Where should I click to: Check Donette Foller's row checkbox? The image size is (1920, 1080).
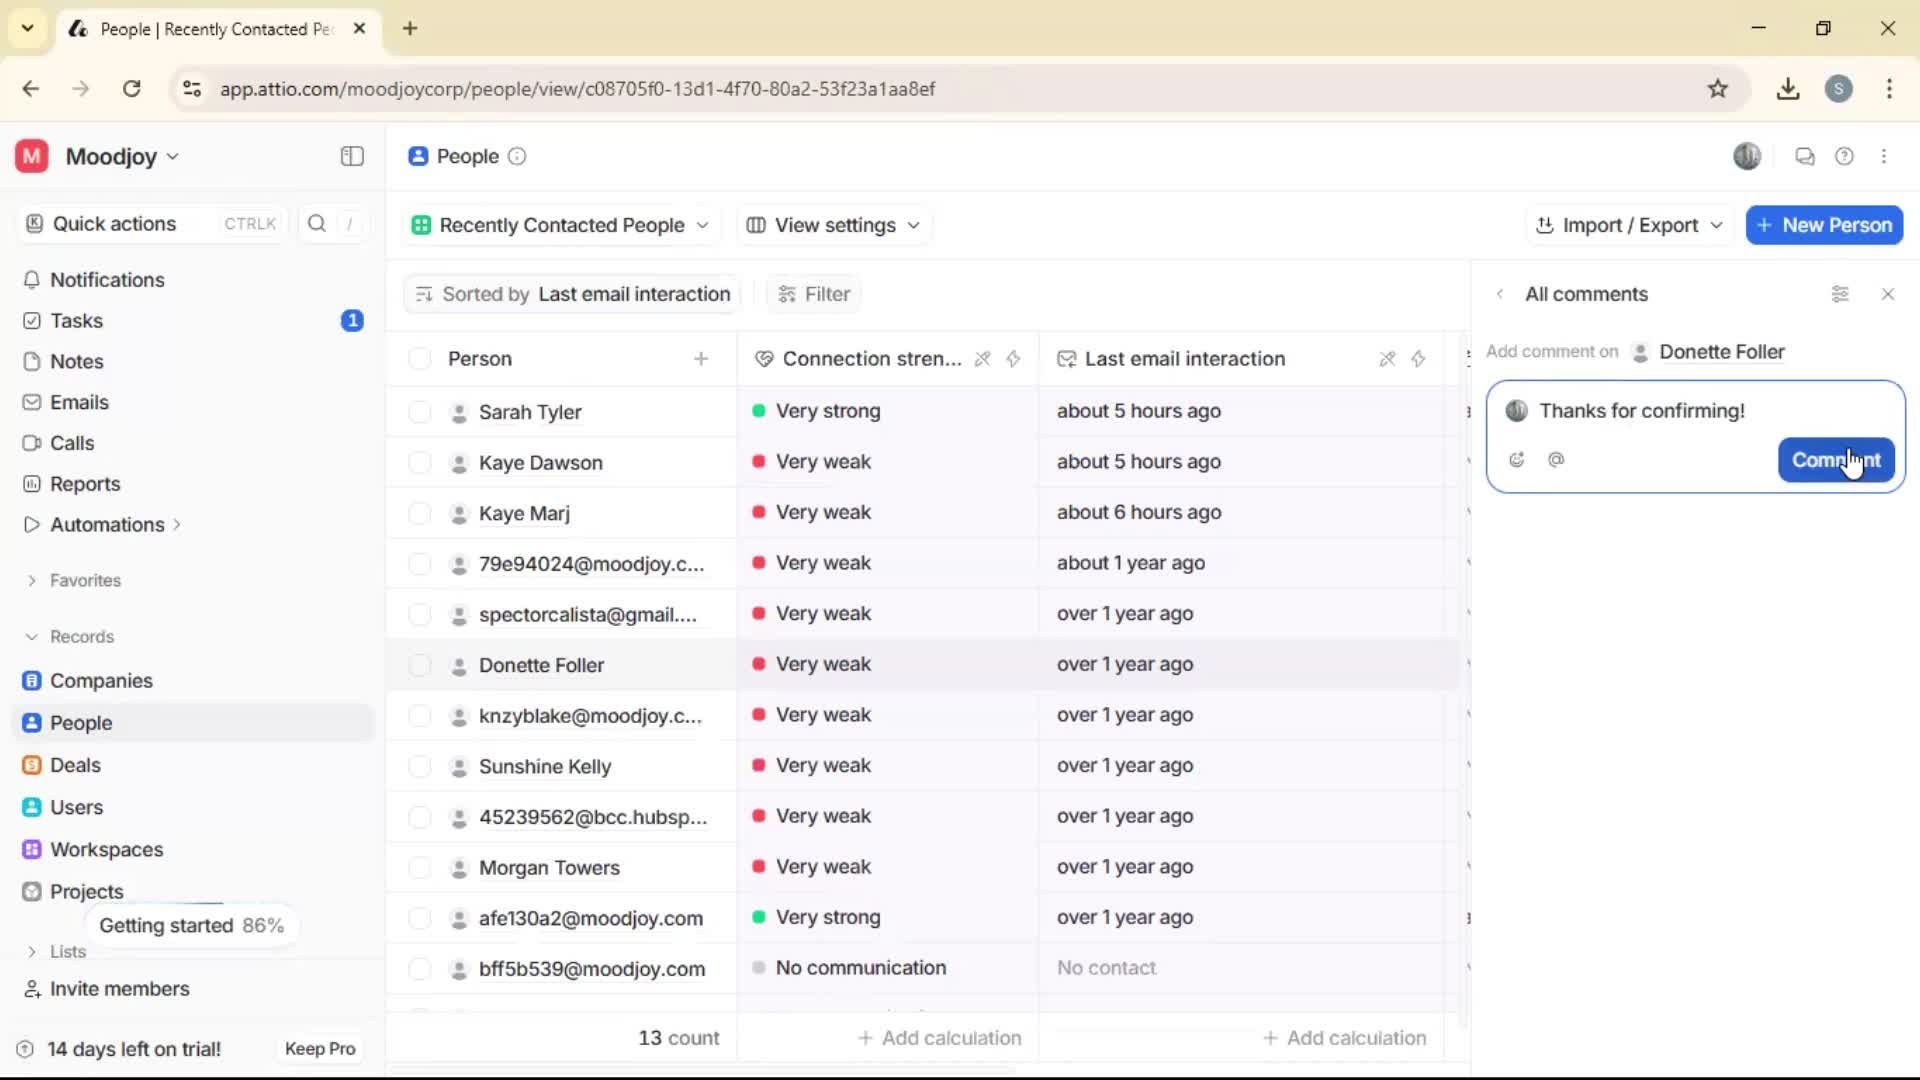tap(419, 664)
